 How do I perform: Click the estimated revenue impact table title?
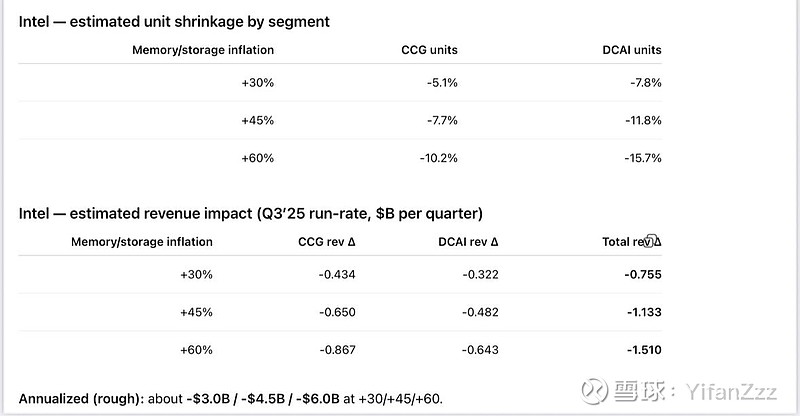point(249,212)
